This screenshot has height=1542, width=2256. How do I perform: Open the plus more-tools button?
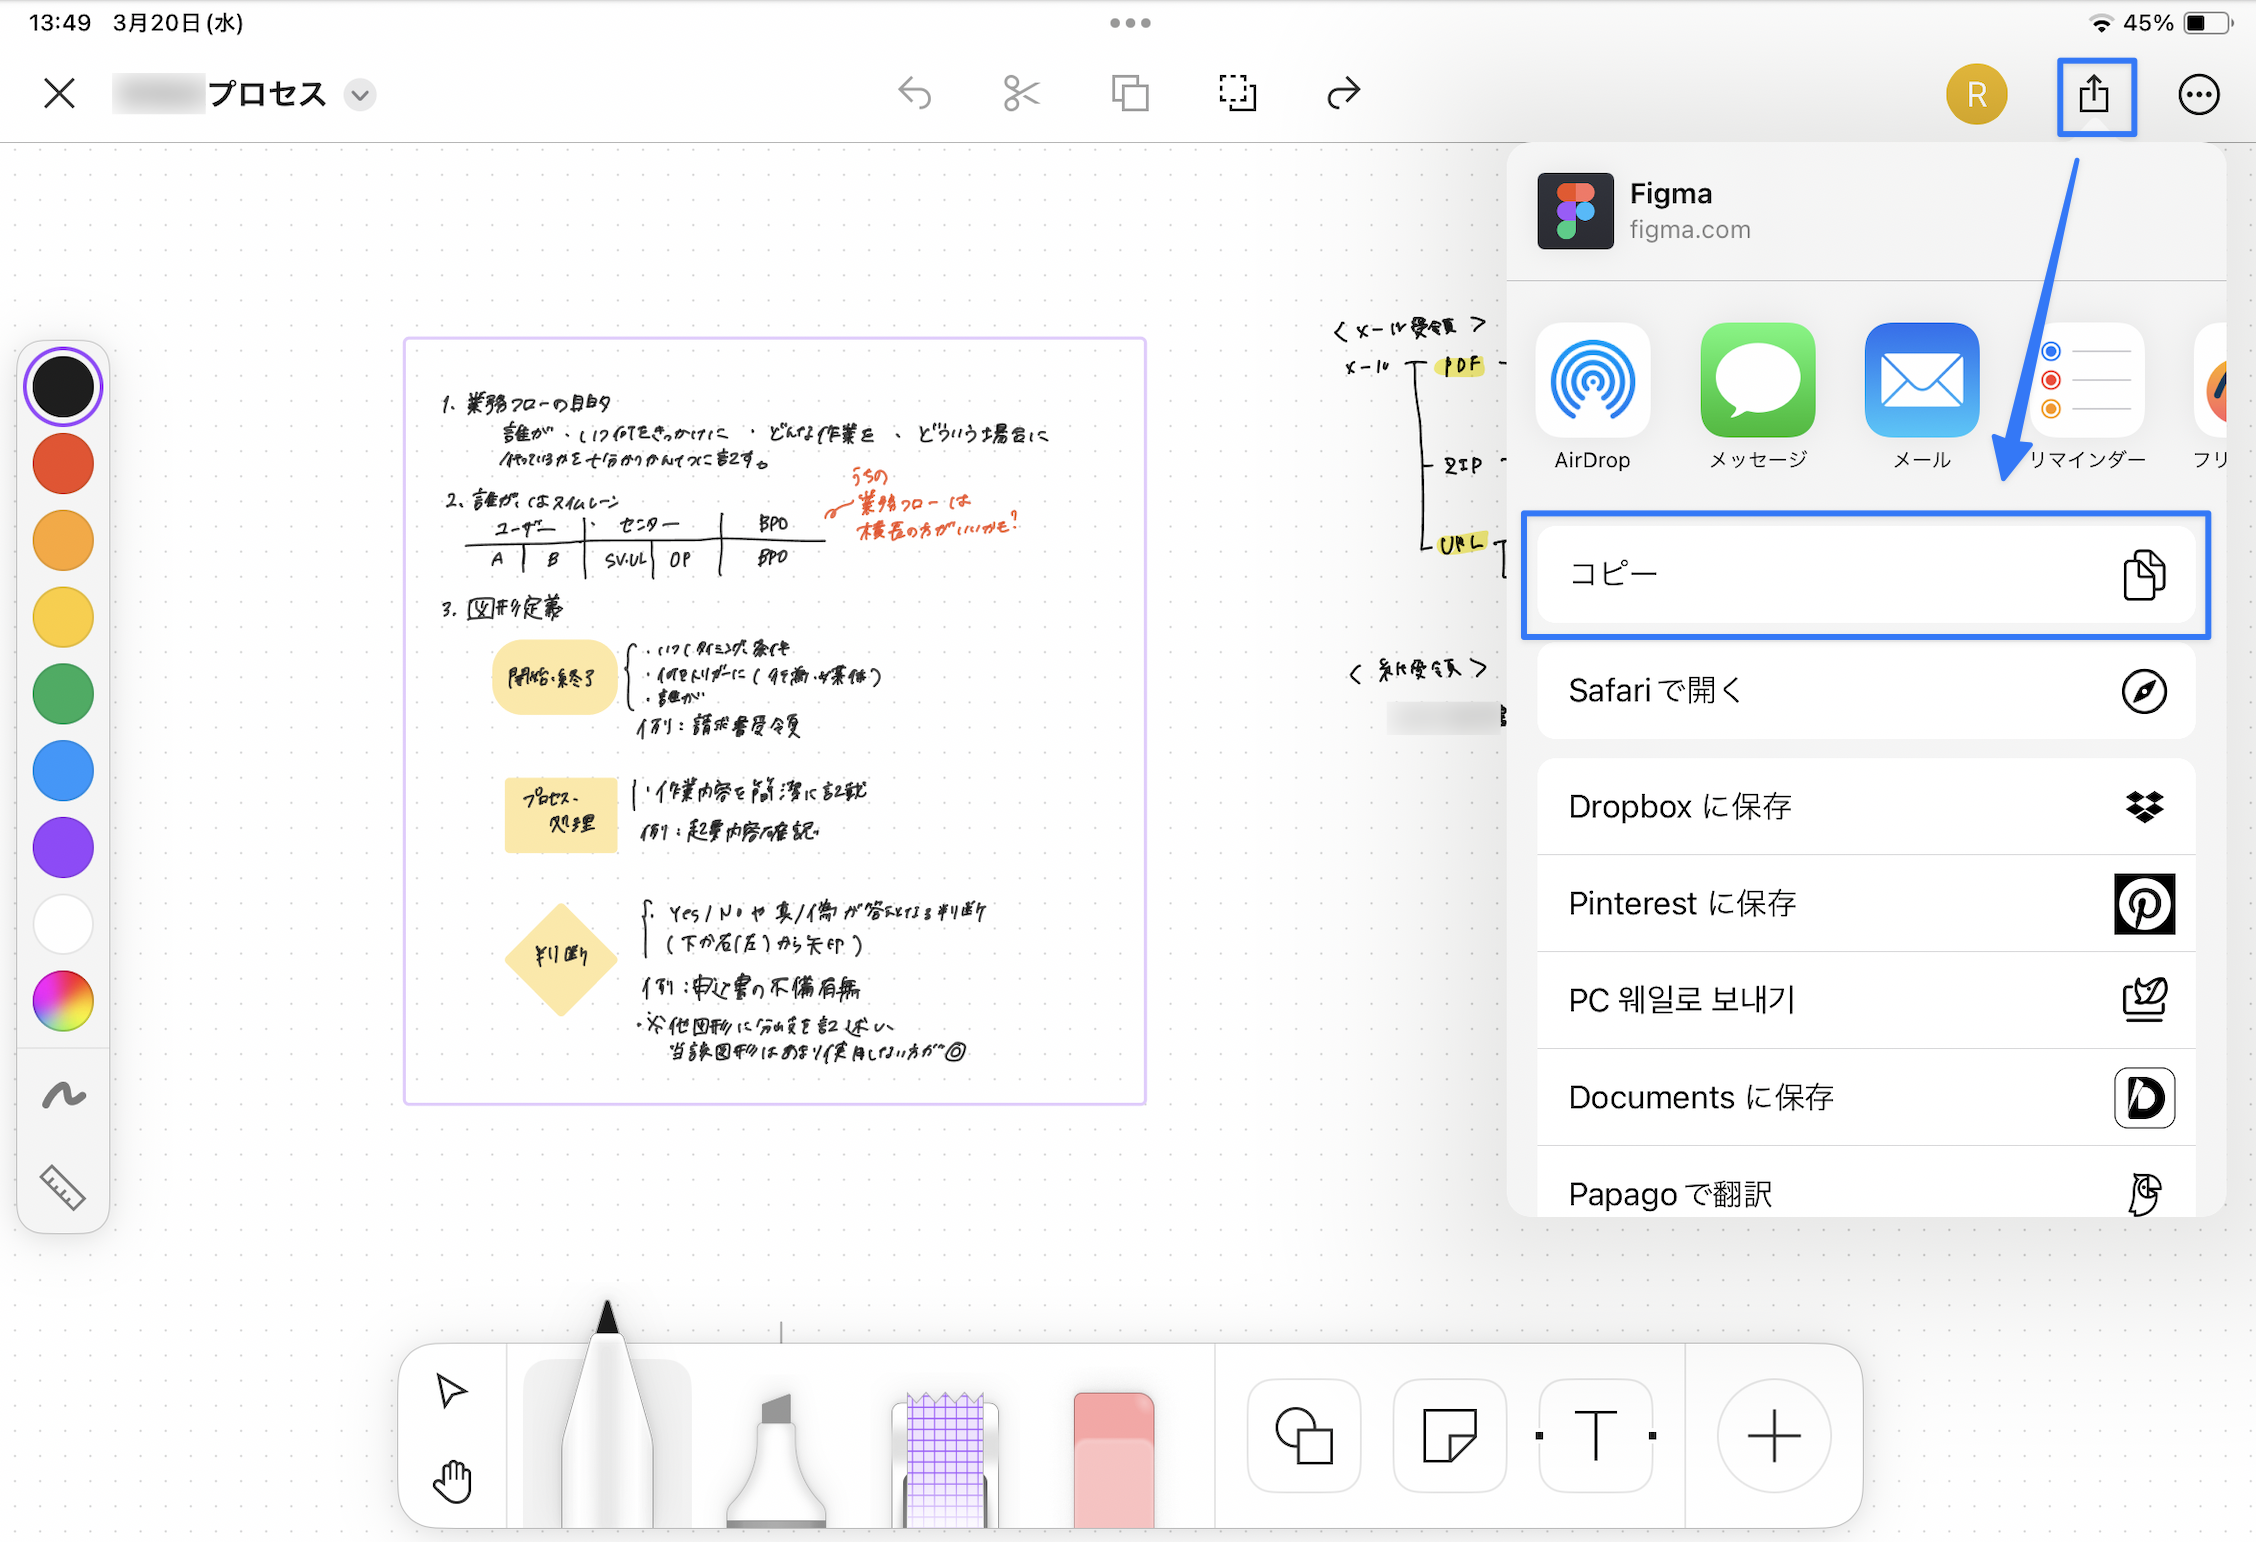[1774, 1436]
